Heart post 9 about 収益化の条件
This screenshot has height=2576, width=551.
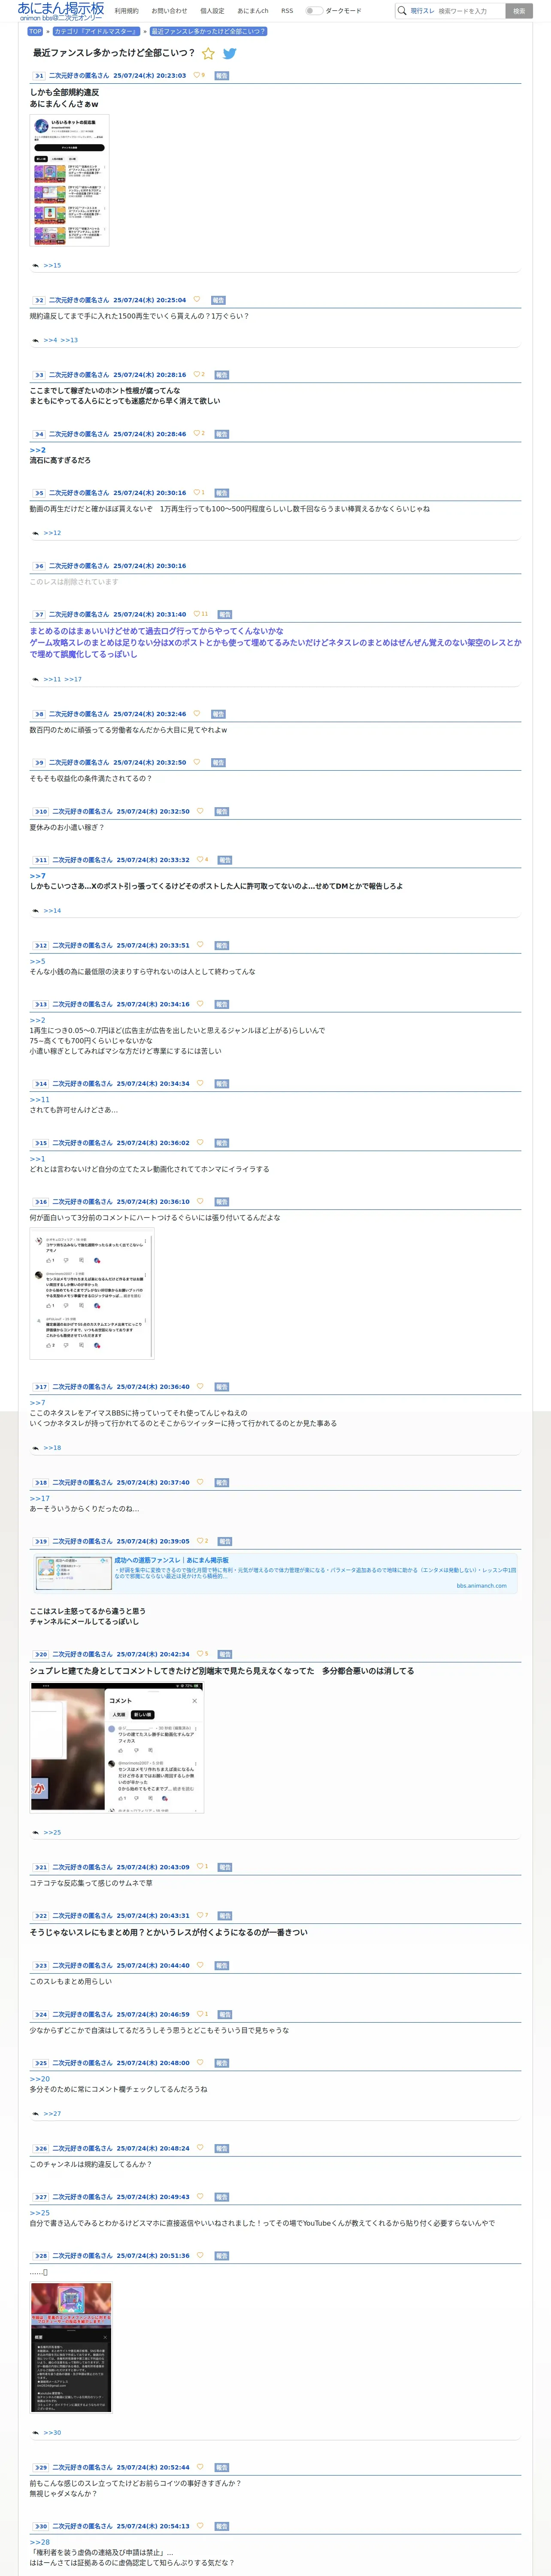pos(197,762)
